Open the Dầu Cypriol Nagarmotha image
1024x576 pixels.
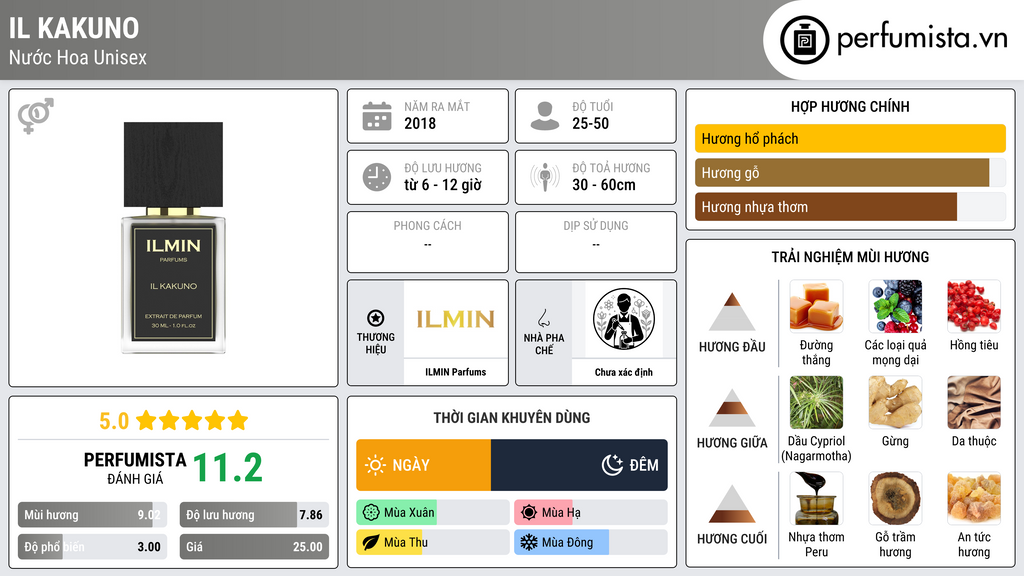[x=816, y=402]
